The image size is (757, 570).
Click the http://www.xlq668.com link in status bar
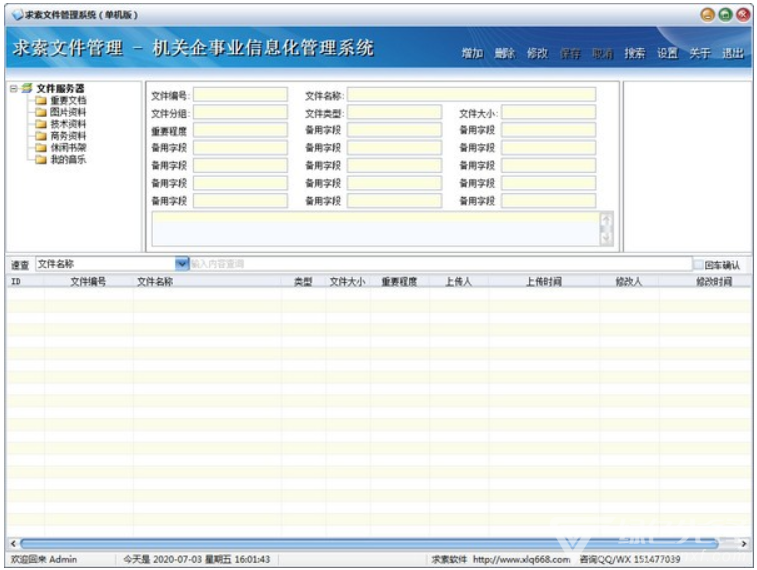pos(521,559)
